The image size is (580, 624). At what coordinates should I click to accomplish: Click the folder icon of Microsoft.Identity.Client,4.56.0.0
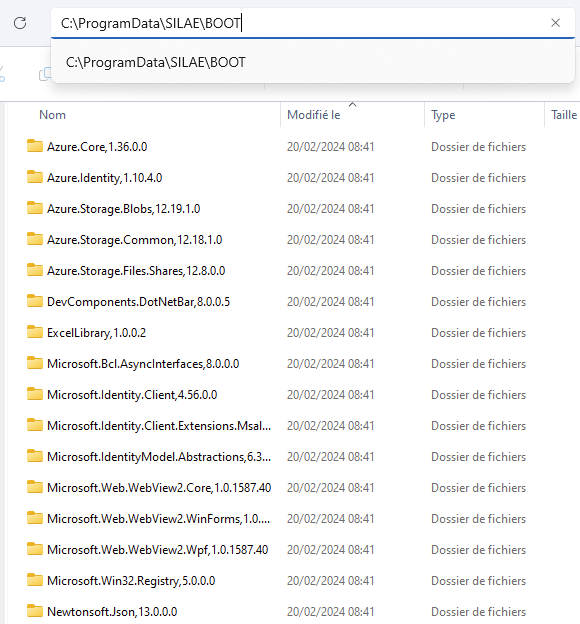(35, 394)
